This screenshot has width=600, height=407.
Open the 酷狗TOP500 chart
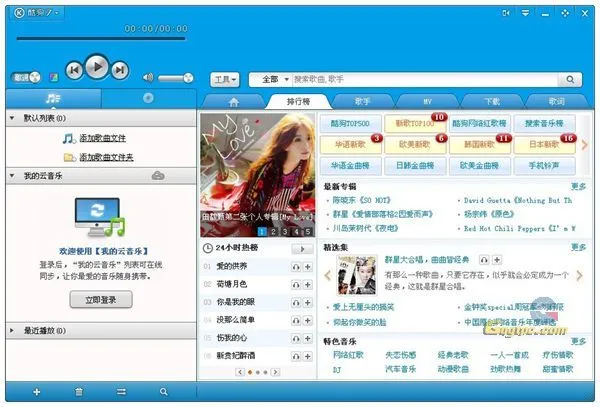[351, 124]
